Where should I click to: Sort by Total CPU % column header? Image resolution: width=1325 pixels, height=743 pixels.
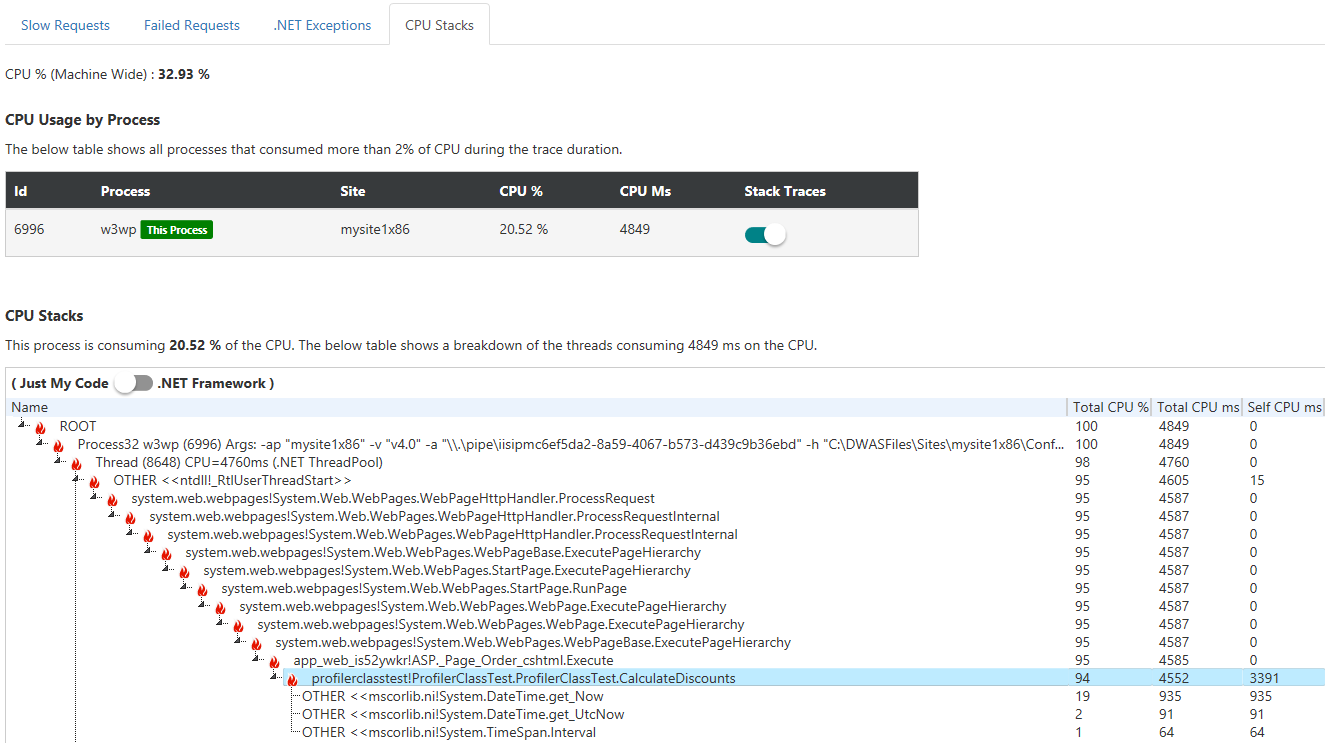(x=1111, y=407)
